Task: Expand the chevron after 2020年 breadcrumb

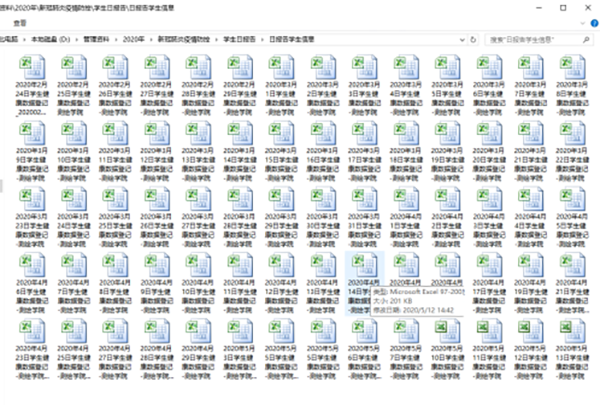Action: tap(152, 39)
